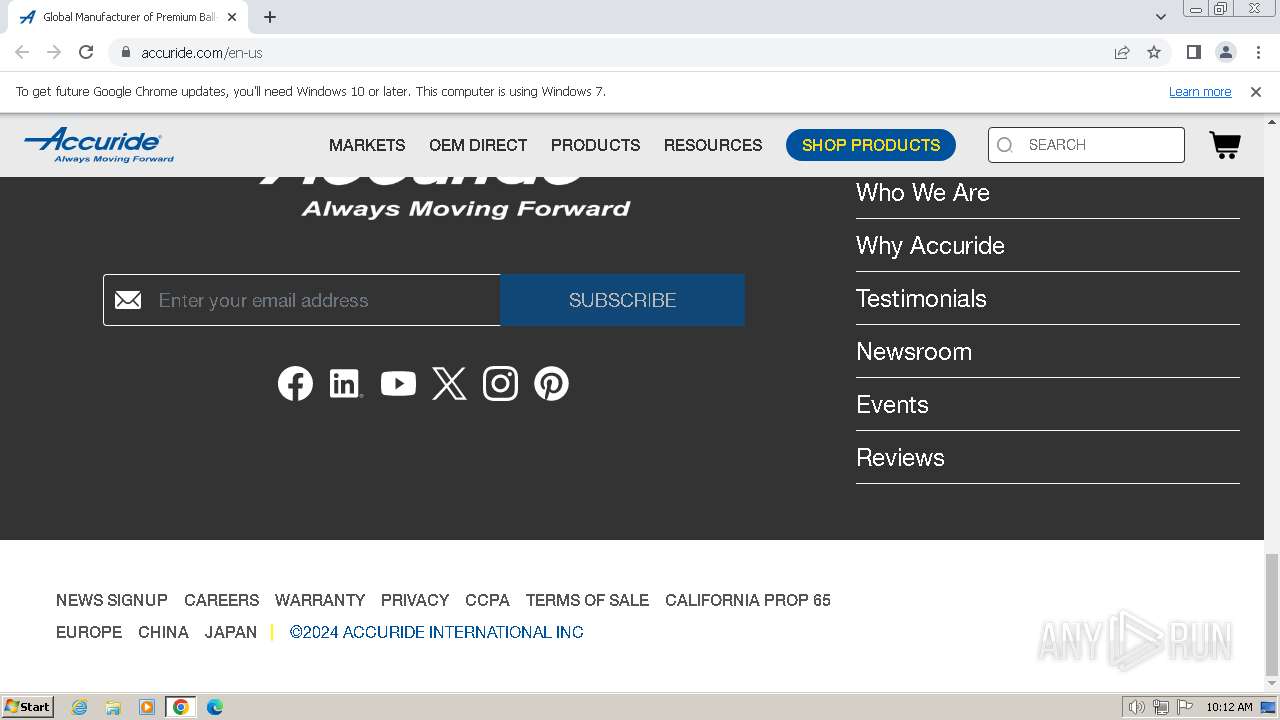Open the MARKETS menu
This screenshot has height=720, width=1280.
pos(367,145)
